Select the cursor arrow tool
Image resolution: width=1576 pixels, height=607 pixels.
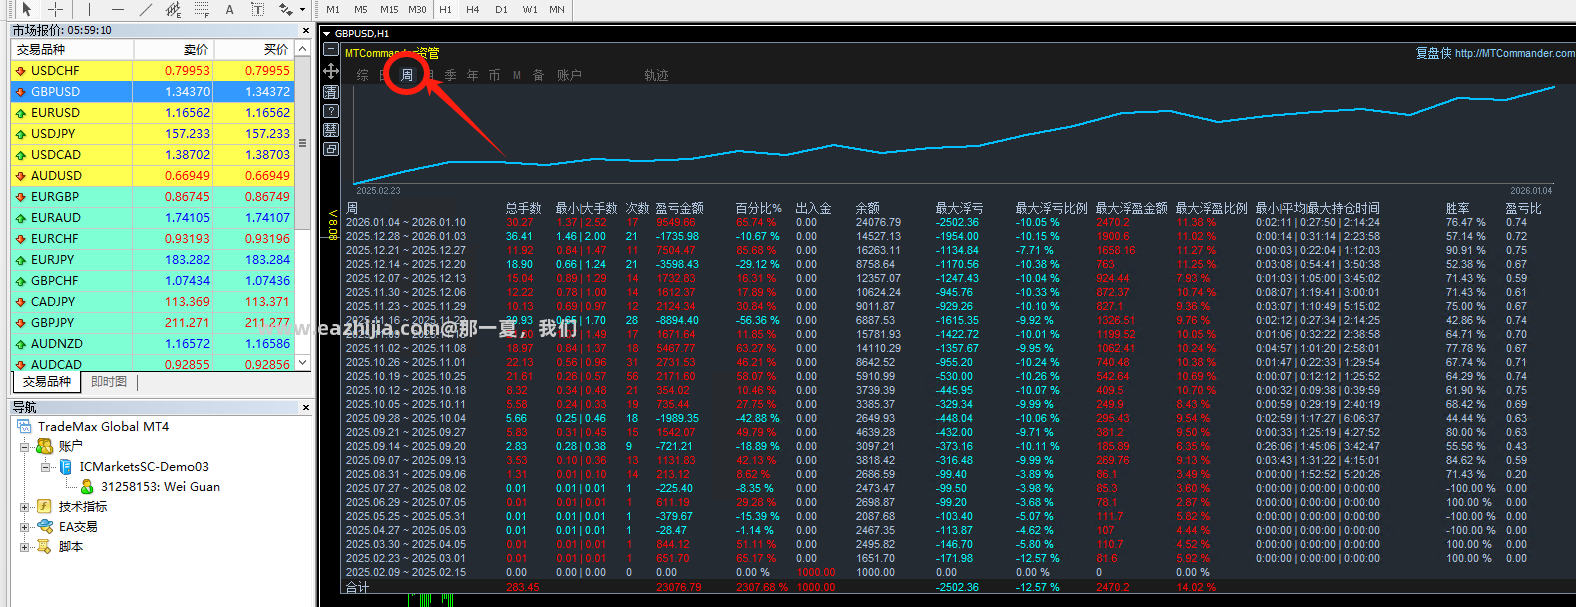tap(27, 9)
